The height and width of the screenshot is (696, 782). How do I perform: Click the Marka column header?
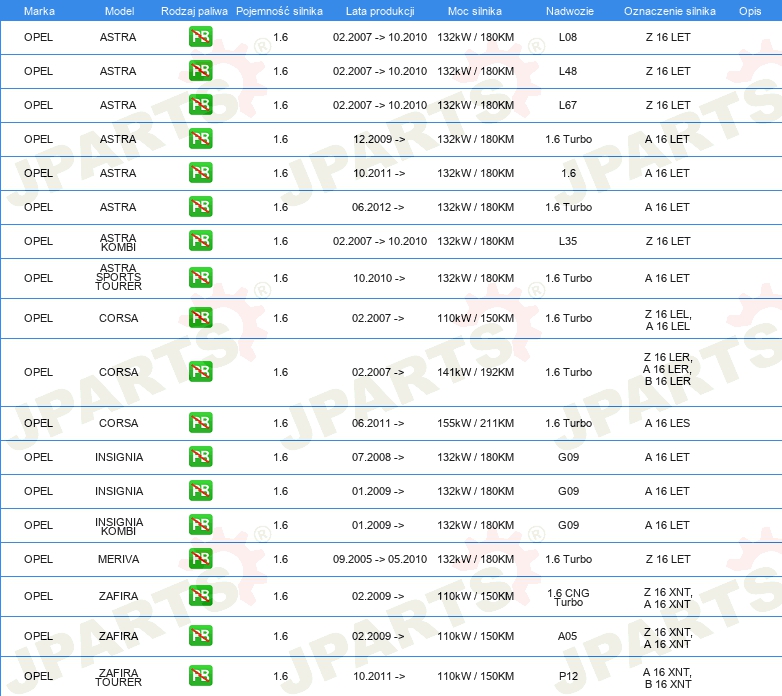[x=39, y=11]
